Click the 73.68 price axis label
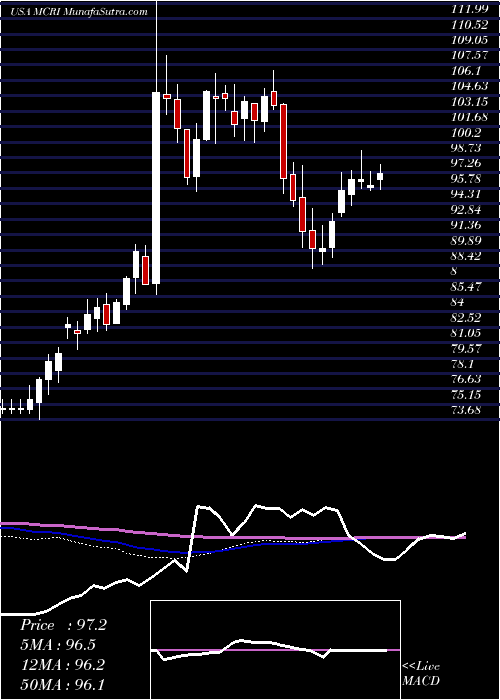 (467, 410)
